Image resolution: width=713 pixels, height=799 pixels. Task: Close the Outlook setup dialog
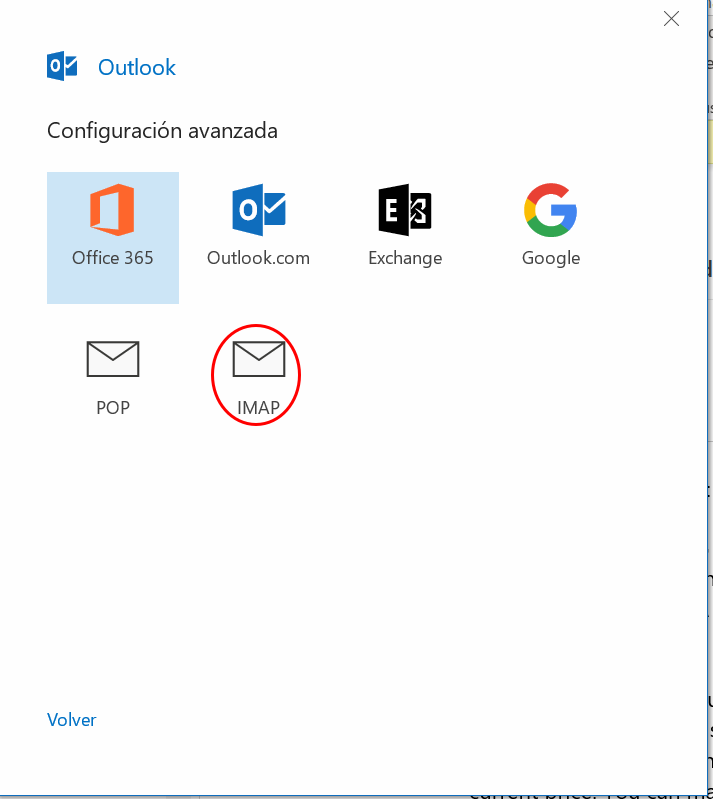point(671,19)
